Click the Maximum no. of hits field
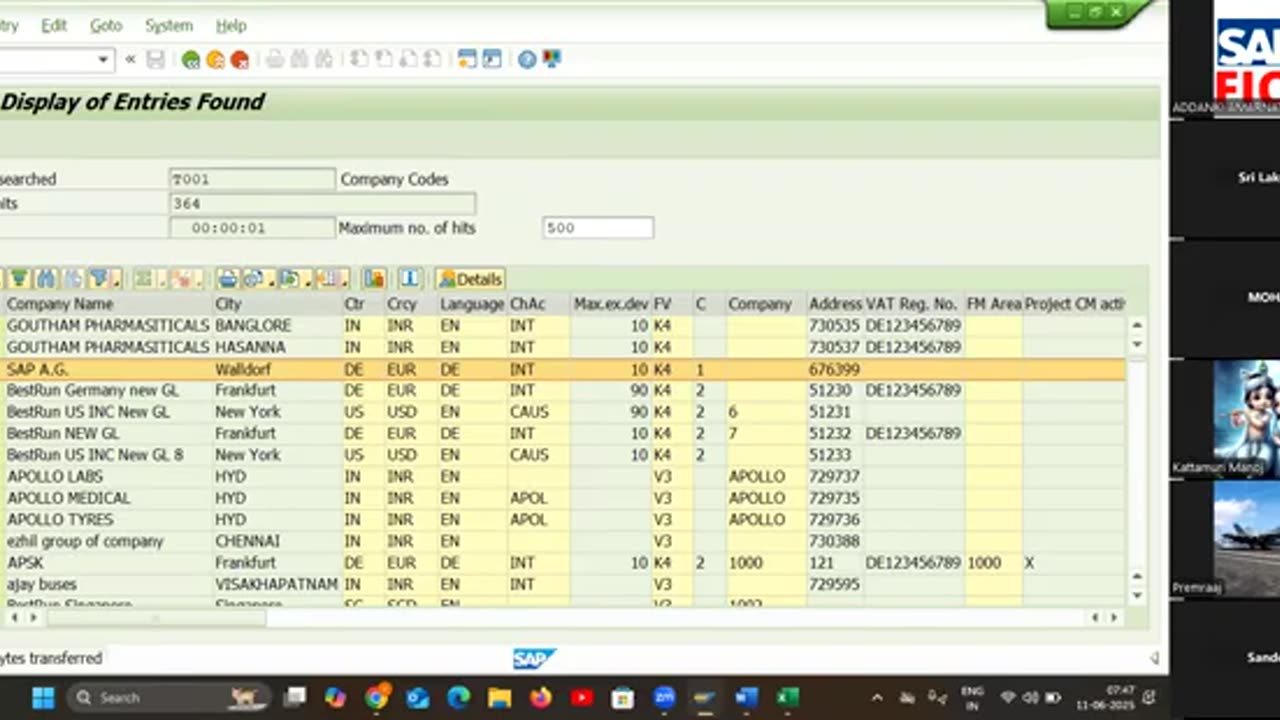 coord(598,228)
